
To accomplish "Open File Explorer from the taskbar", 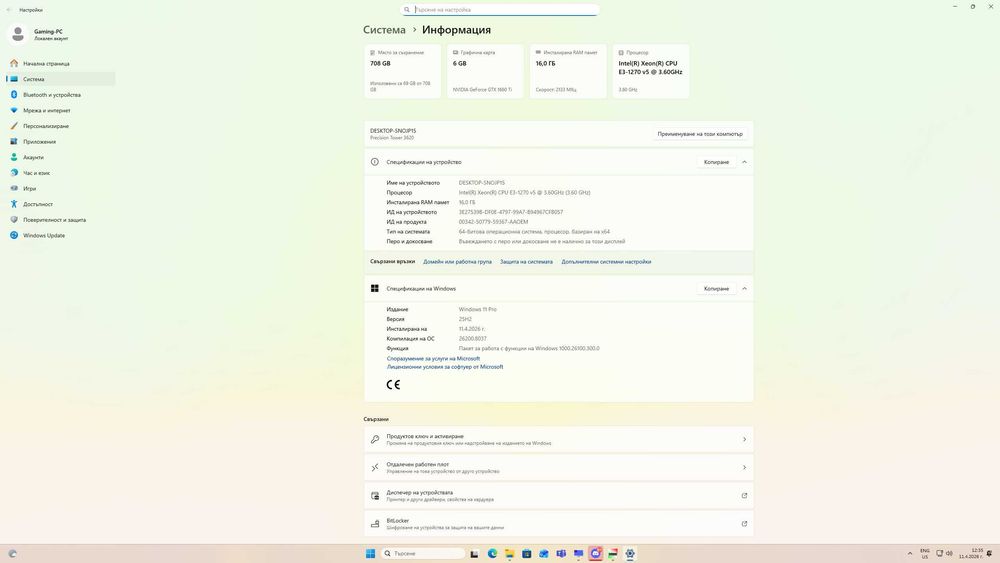I will pos(509,553).
